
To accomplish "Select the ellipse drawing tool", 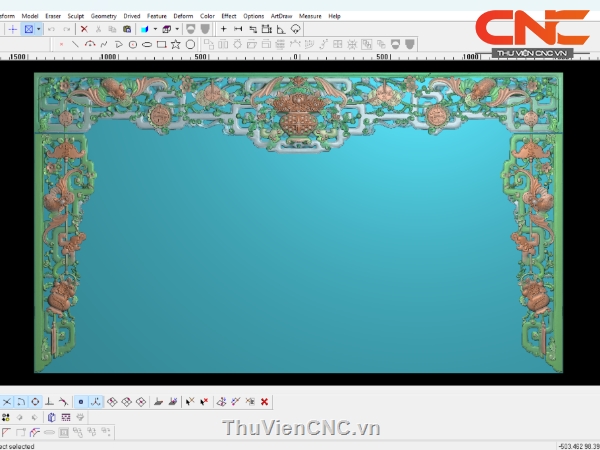I will pos(147,44).
